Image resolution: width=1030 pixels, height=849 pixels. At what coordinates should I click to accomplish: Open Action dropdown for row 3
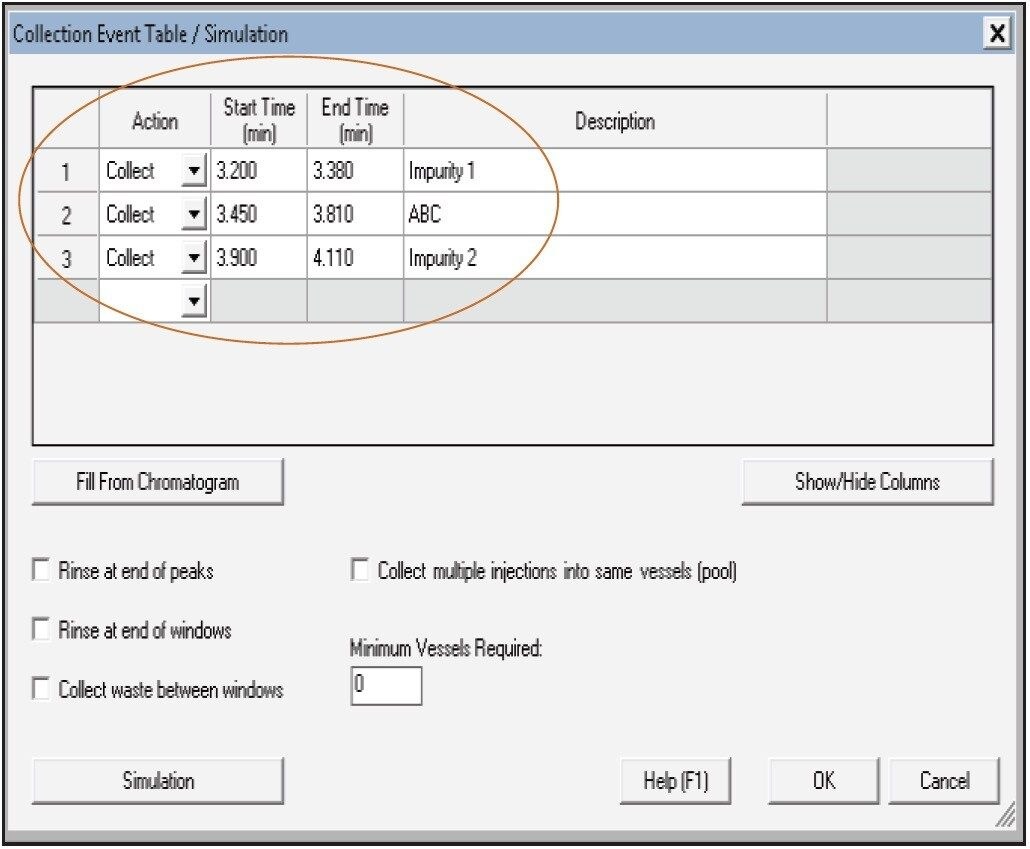pos(194,259)
